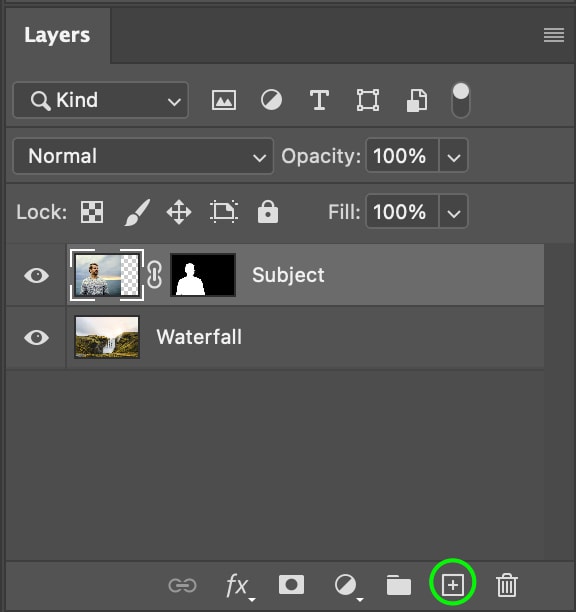The width and height of the screenshot is (576, 612).
Task: Add a layer mask
Action: click(291, 584)
